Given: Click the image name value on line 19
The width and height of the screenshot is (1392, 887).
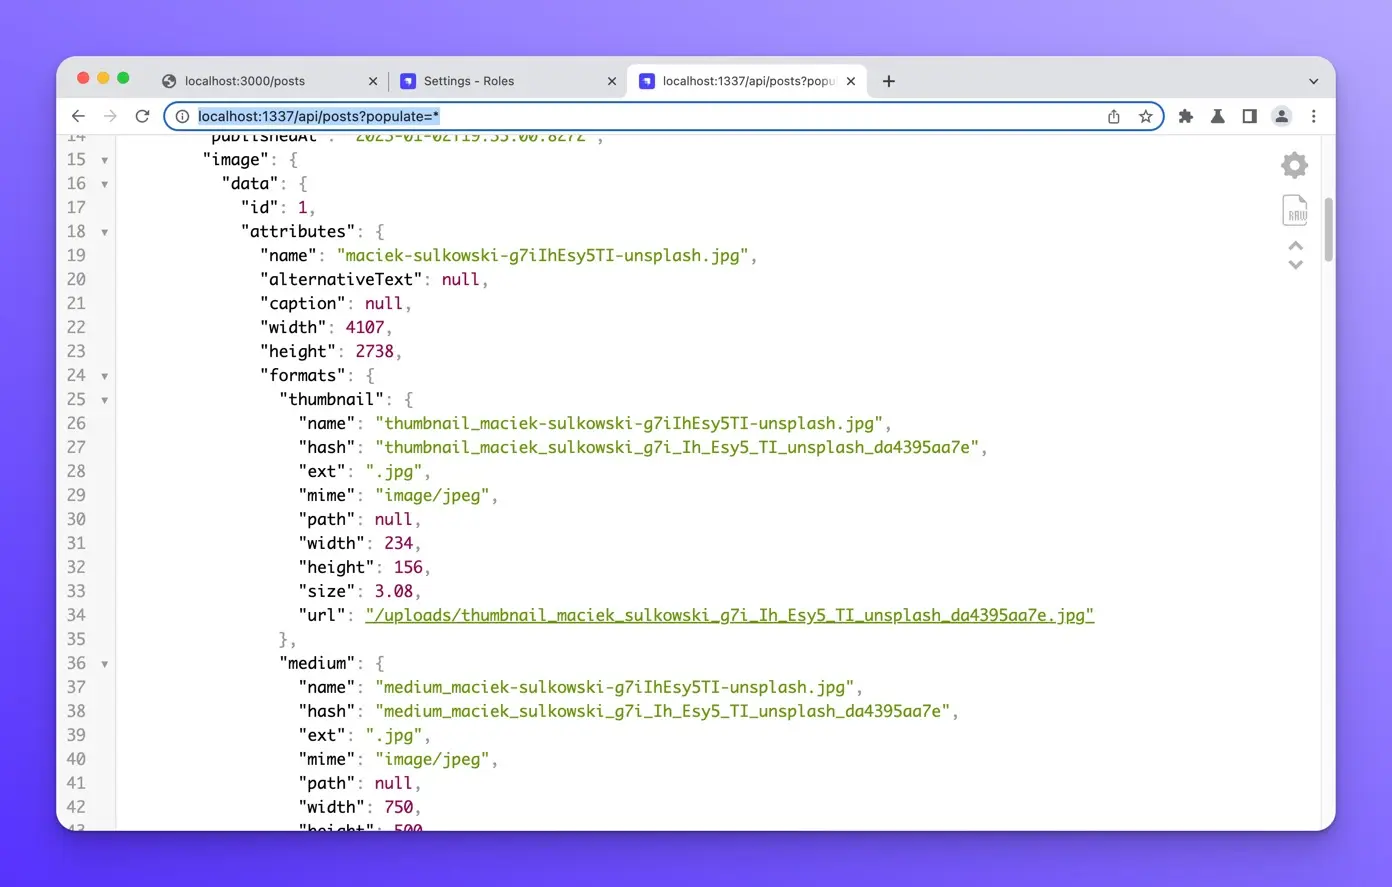Looking at the screenshot, I should pos(542,255).
